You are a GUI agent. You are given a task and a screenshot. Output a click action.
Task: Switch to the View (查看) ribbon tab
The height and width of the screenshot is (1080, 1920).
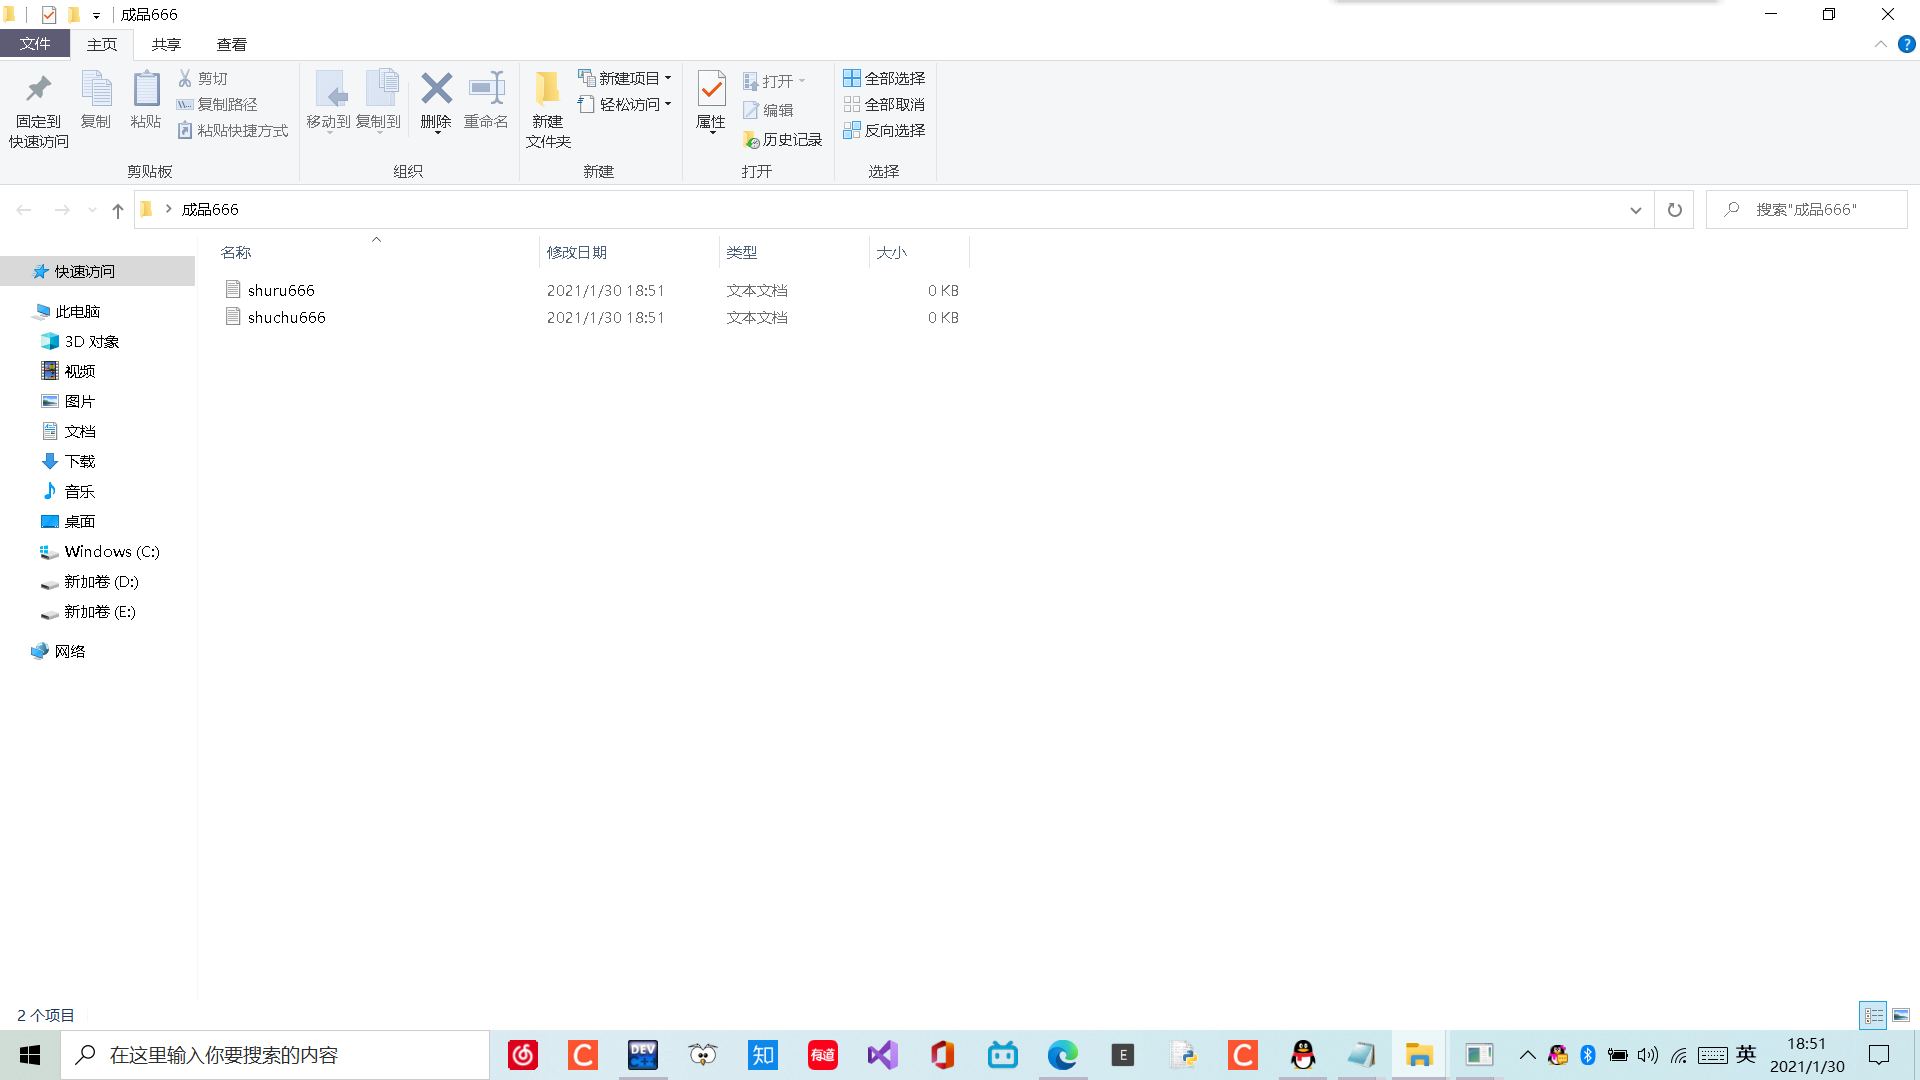pos(231,44)
